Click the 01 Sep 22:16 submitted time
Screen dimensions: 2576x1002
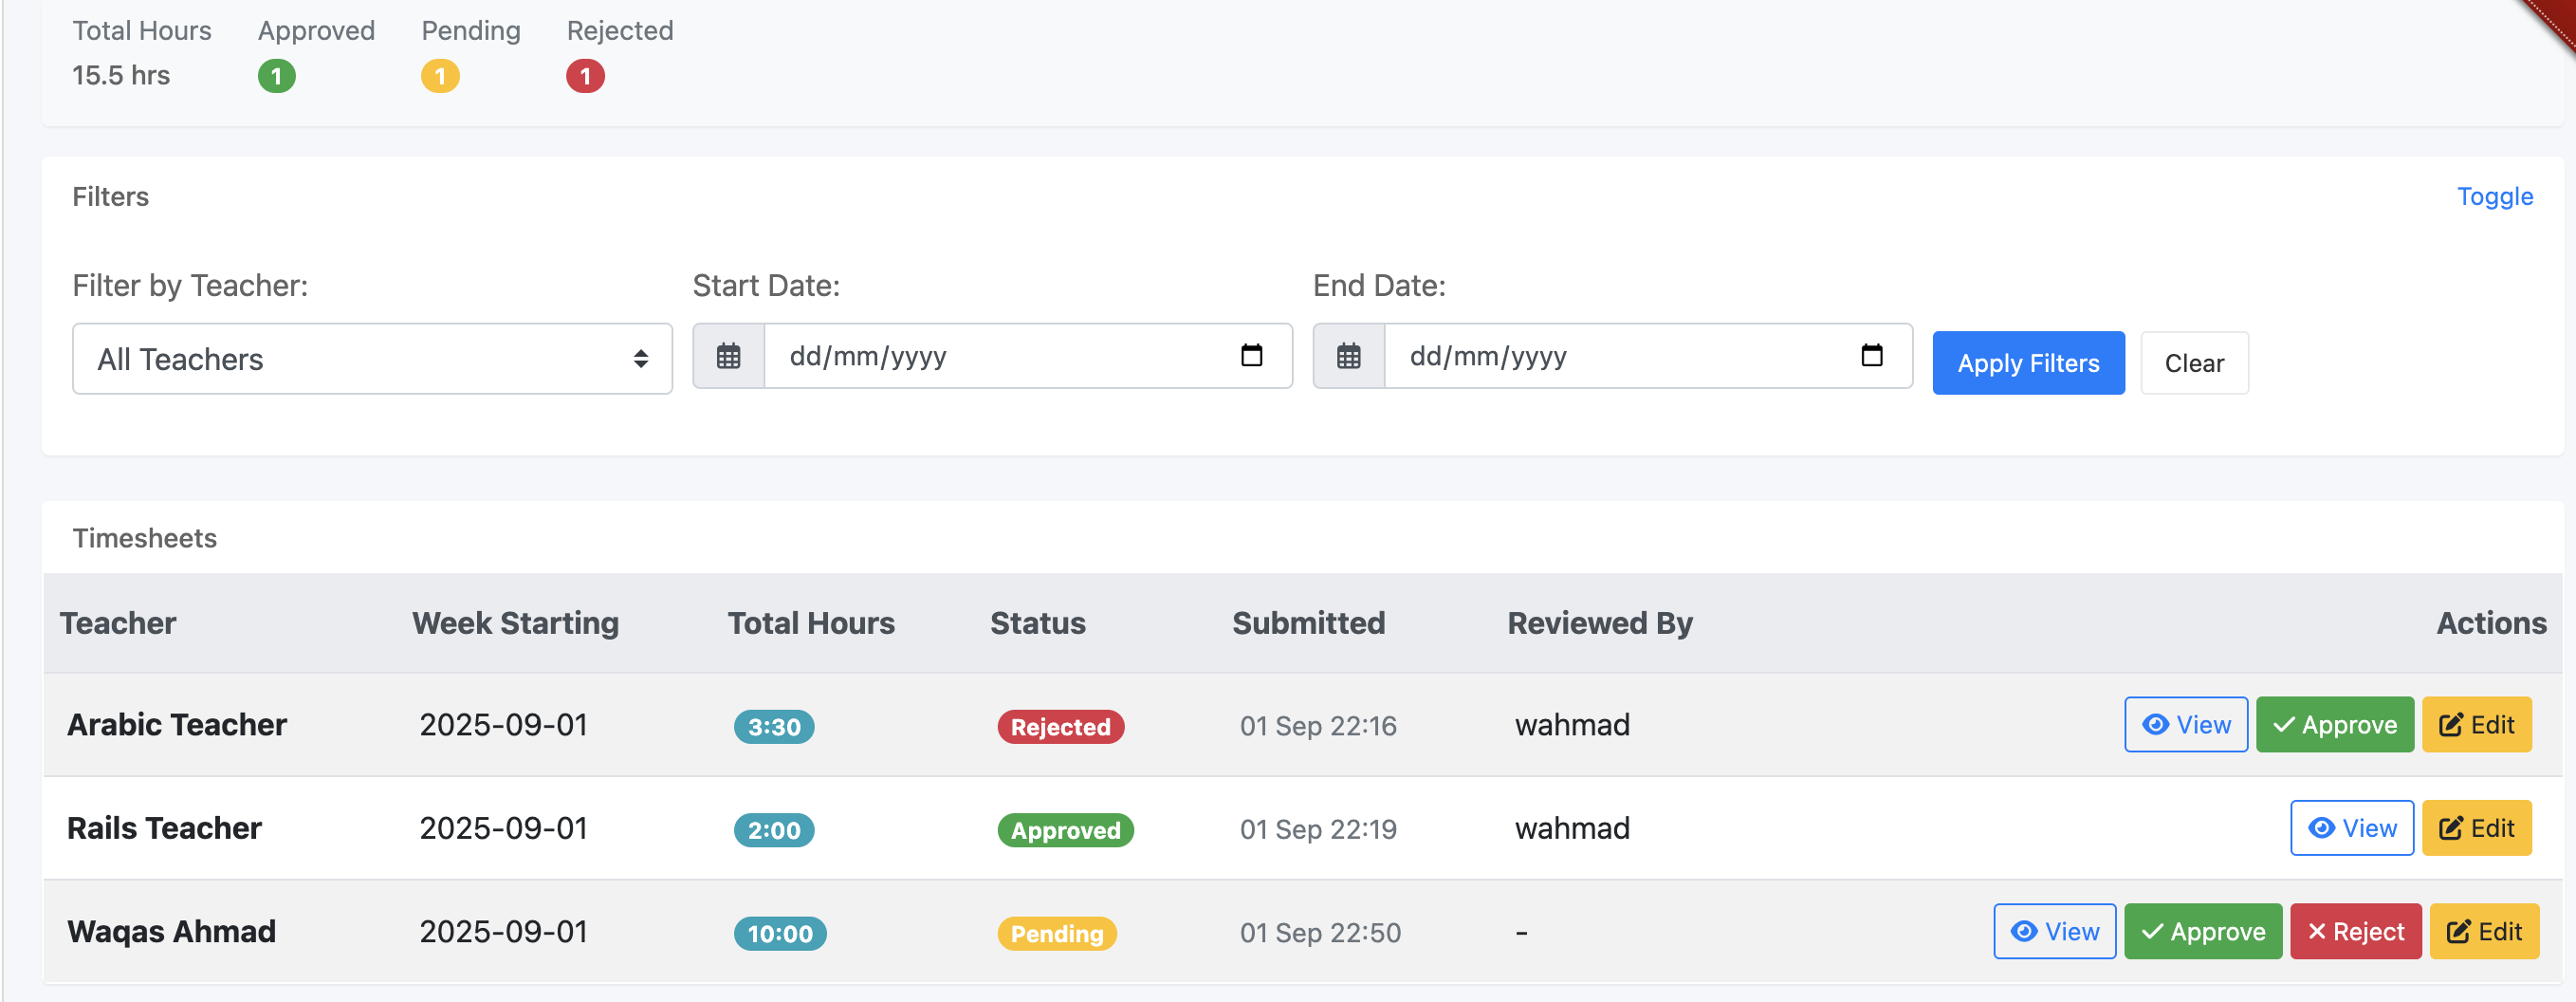1318,726
